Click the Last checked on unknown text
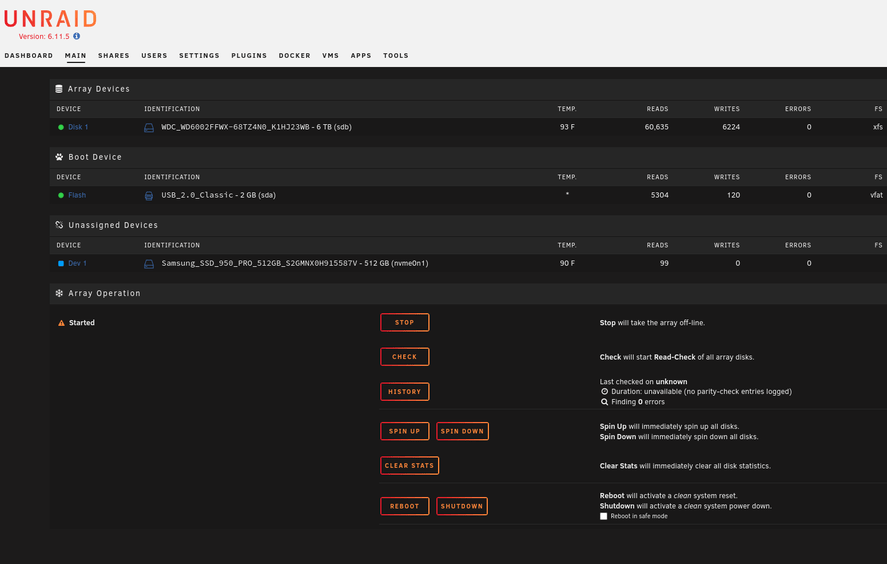 point(643,382)
